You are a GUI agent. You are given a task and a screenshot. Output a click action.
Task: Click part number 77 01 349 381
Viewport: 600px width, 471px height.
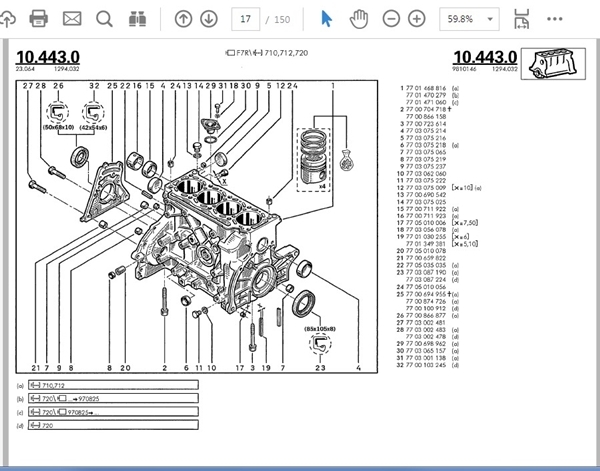426,244
